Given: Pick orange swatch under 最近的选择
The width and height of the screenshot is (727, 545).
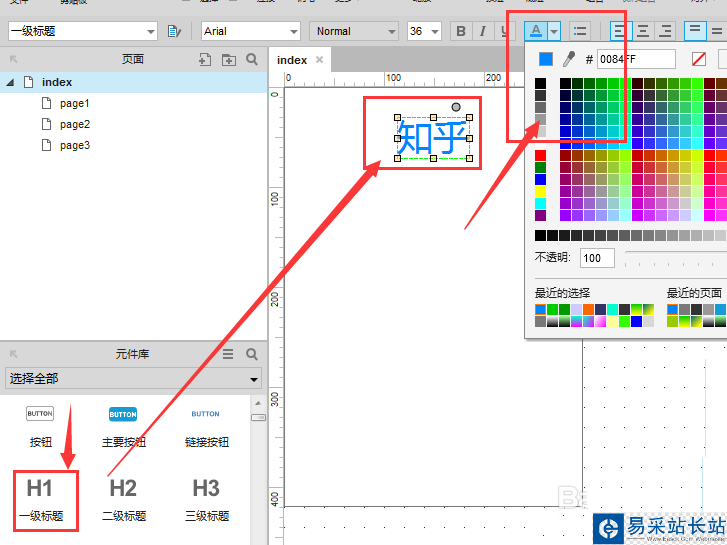Looking at the screenshot, I should 589,309.
